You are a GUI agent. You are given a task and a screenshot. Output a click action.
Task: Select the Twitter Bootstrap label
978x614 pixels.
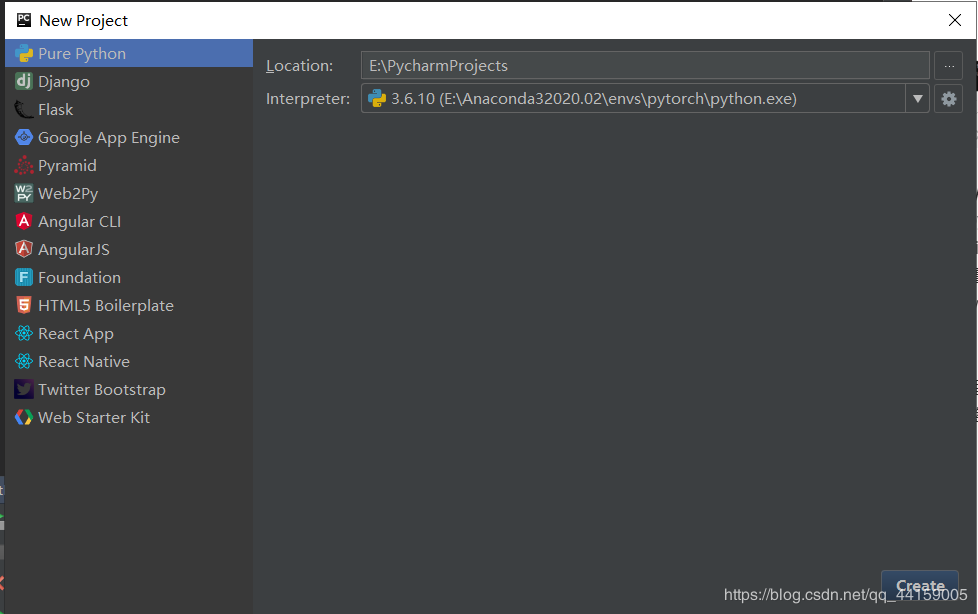[x=102, y=390]
